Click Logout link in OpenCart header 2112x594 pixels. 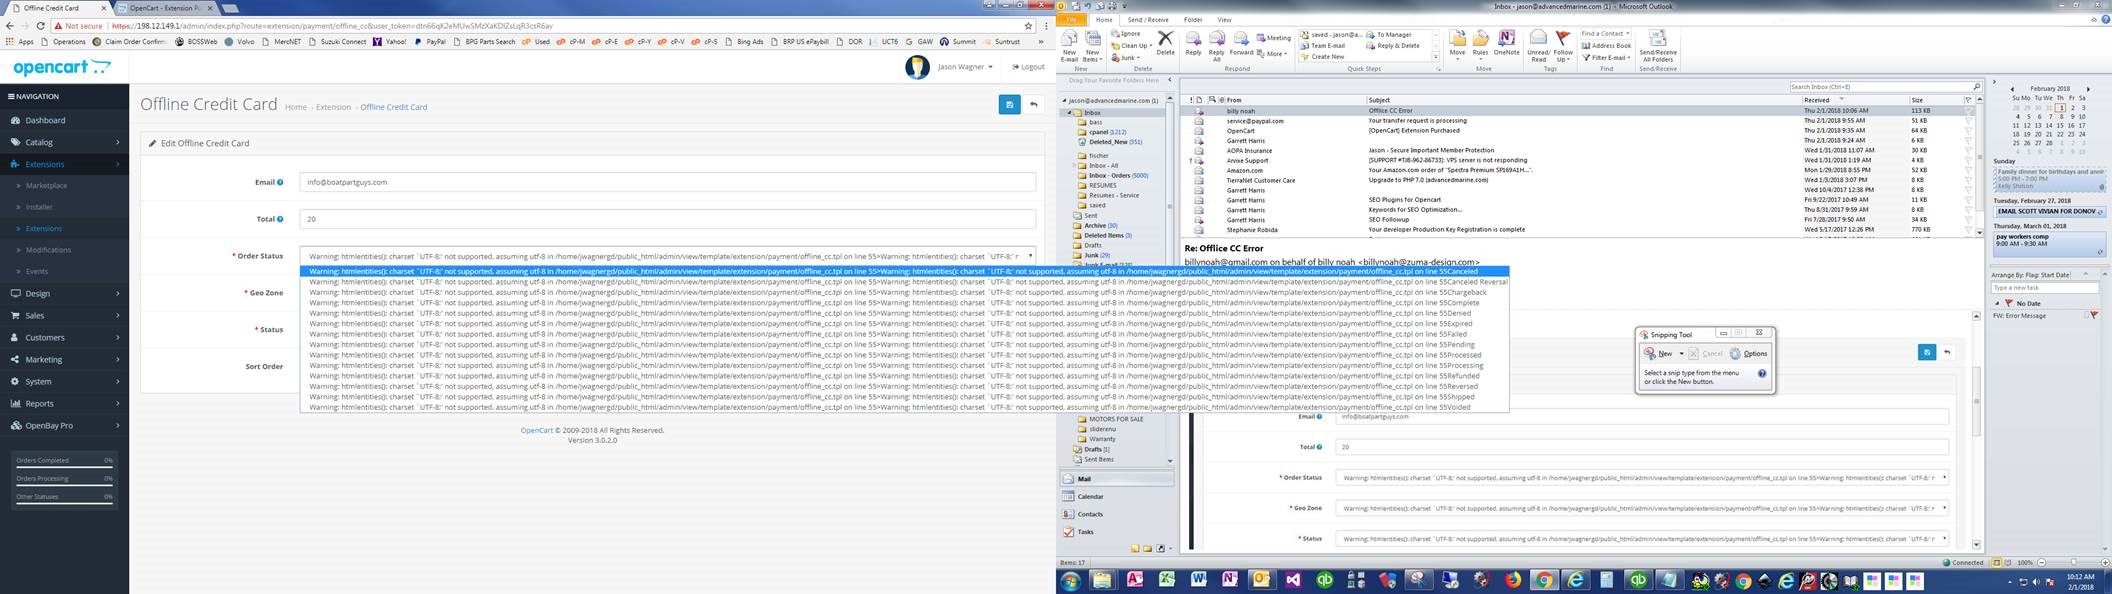(x=1028, y=67)
